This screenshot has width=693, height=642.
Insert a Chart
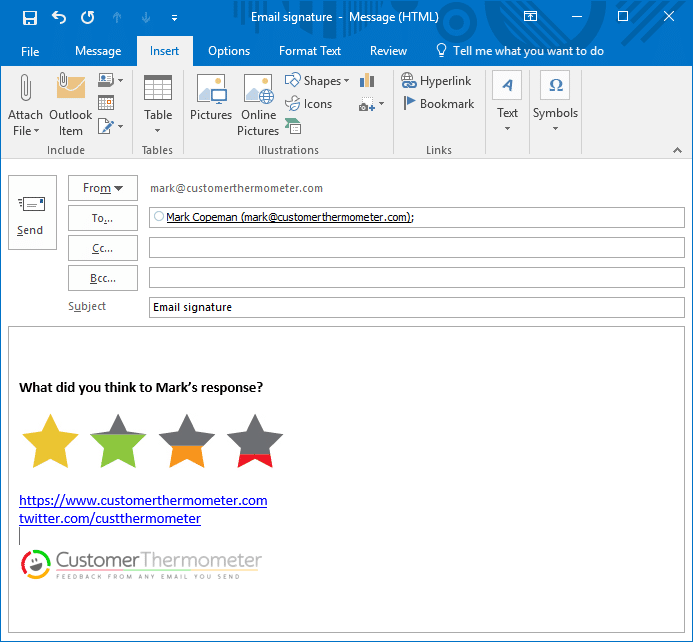pyautogui.click(x=367, y=80)
